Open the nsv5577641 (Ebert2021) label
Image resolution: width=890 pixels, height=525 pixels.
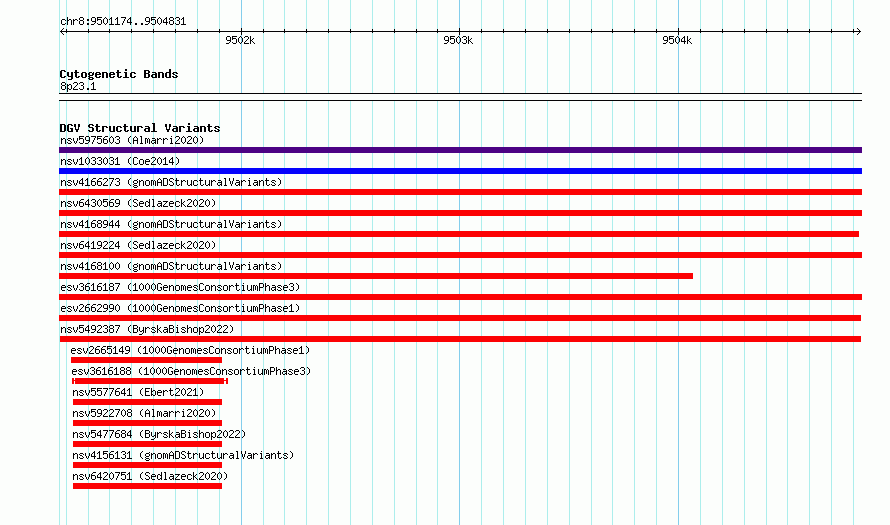(138, 392)
